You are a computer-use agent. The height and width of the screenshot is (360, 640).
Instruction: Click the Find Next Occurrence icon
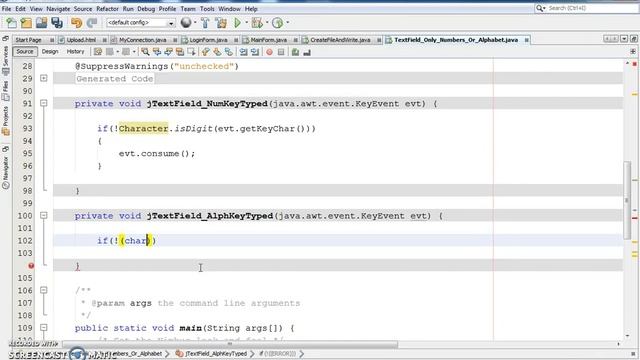pyautogui.click(x=168, y=52)
